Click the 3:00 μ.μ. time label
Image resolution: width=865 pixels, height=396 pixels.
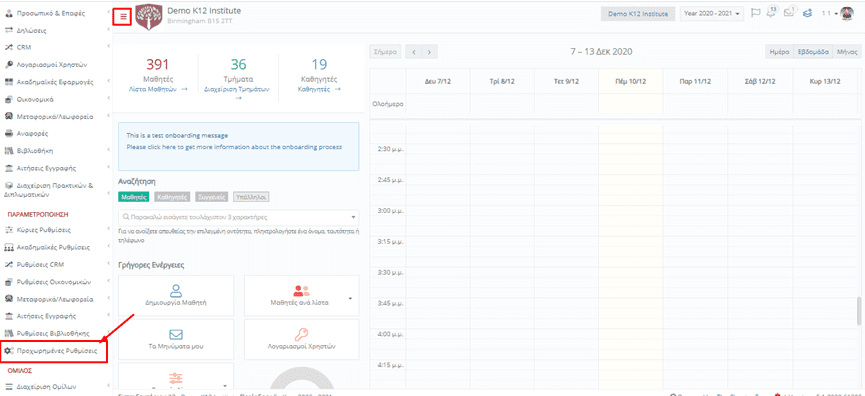(x=390, y=211)
